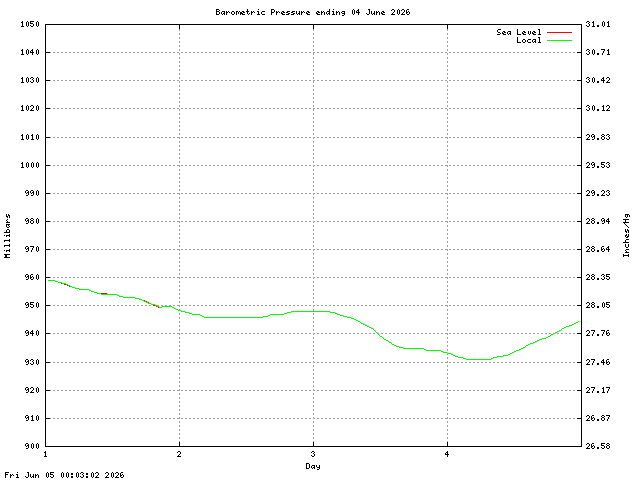
Task: Click the 1000 millibar tick label
Action: (x=30, y=165)
